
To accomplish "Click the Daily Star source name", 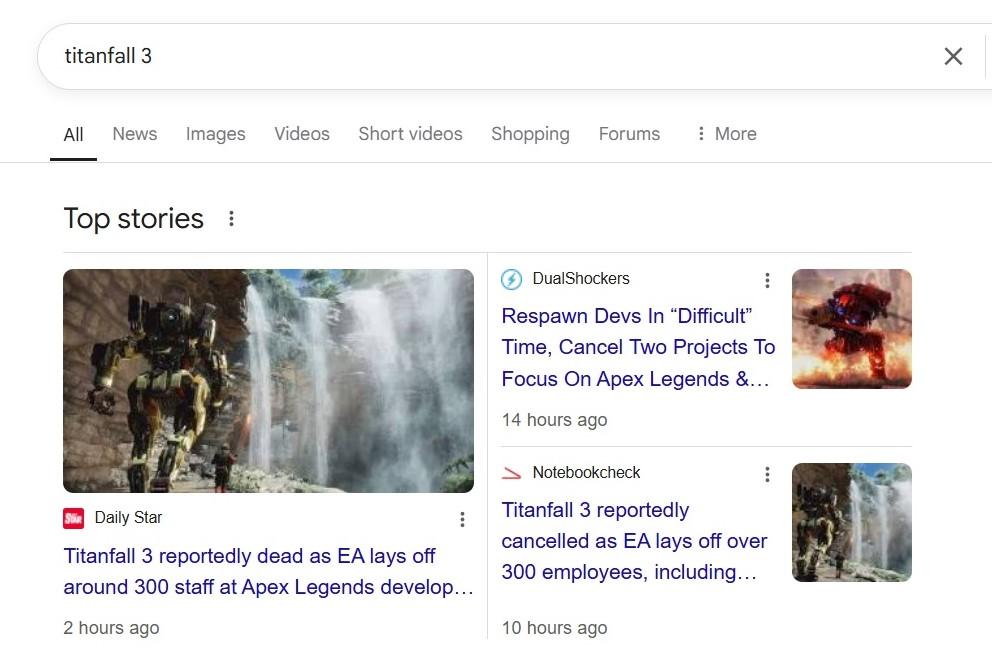I will (128, 518).
